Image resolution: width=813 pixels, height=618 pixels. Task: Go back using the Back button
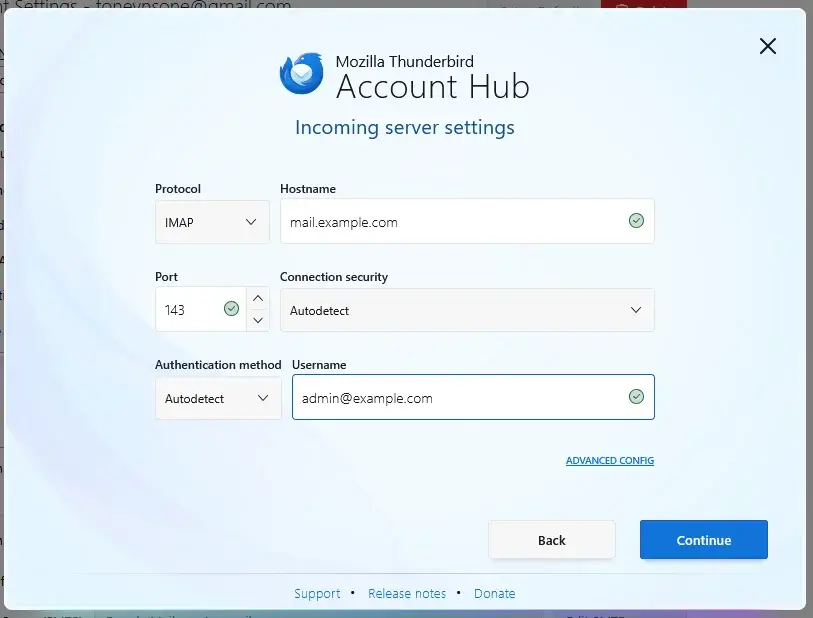[551, 540]
